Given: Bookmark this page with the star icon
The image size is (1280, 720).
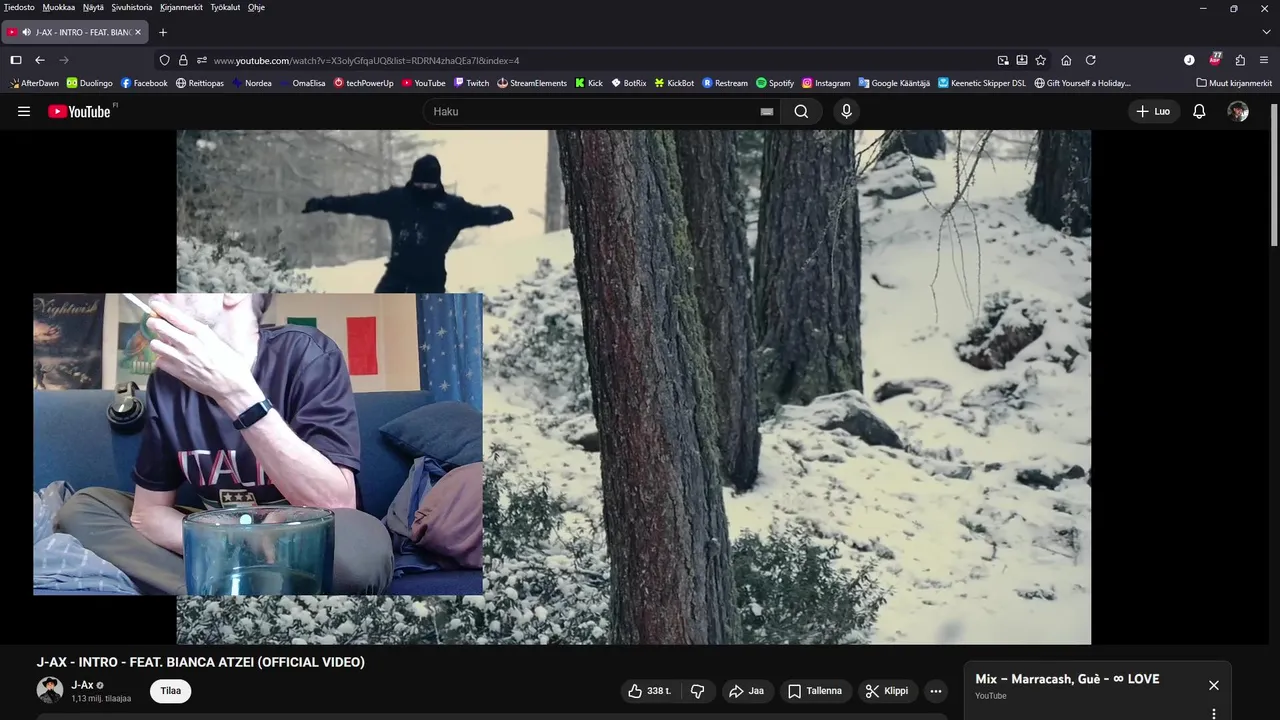Looking at the screenshot, I should coord(1040,60).
